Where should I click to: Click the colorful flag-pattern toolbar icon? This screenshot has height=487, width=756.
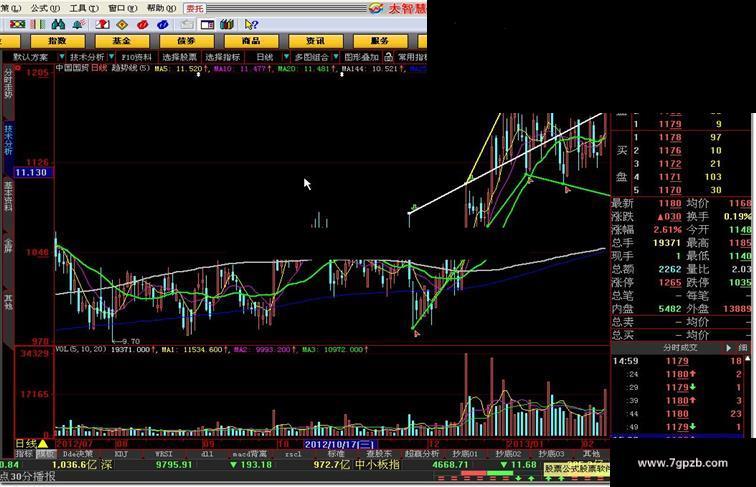point(18,24)
